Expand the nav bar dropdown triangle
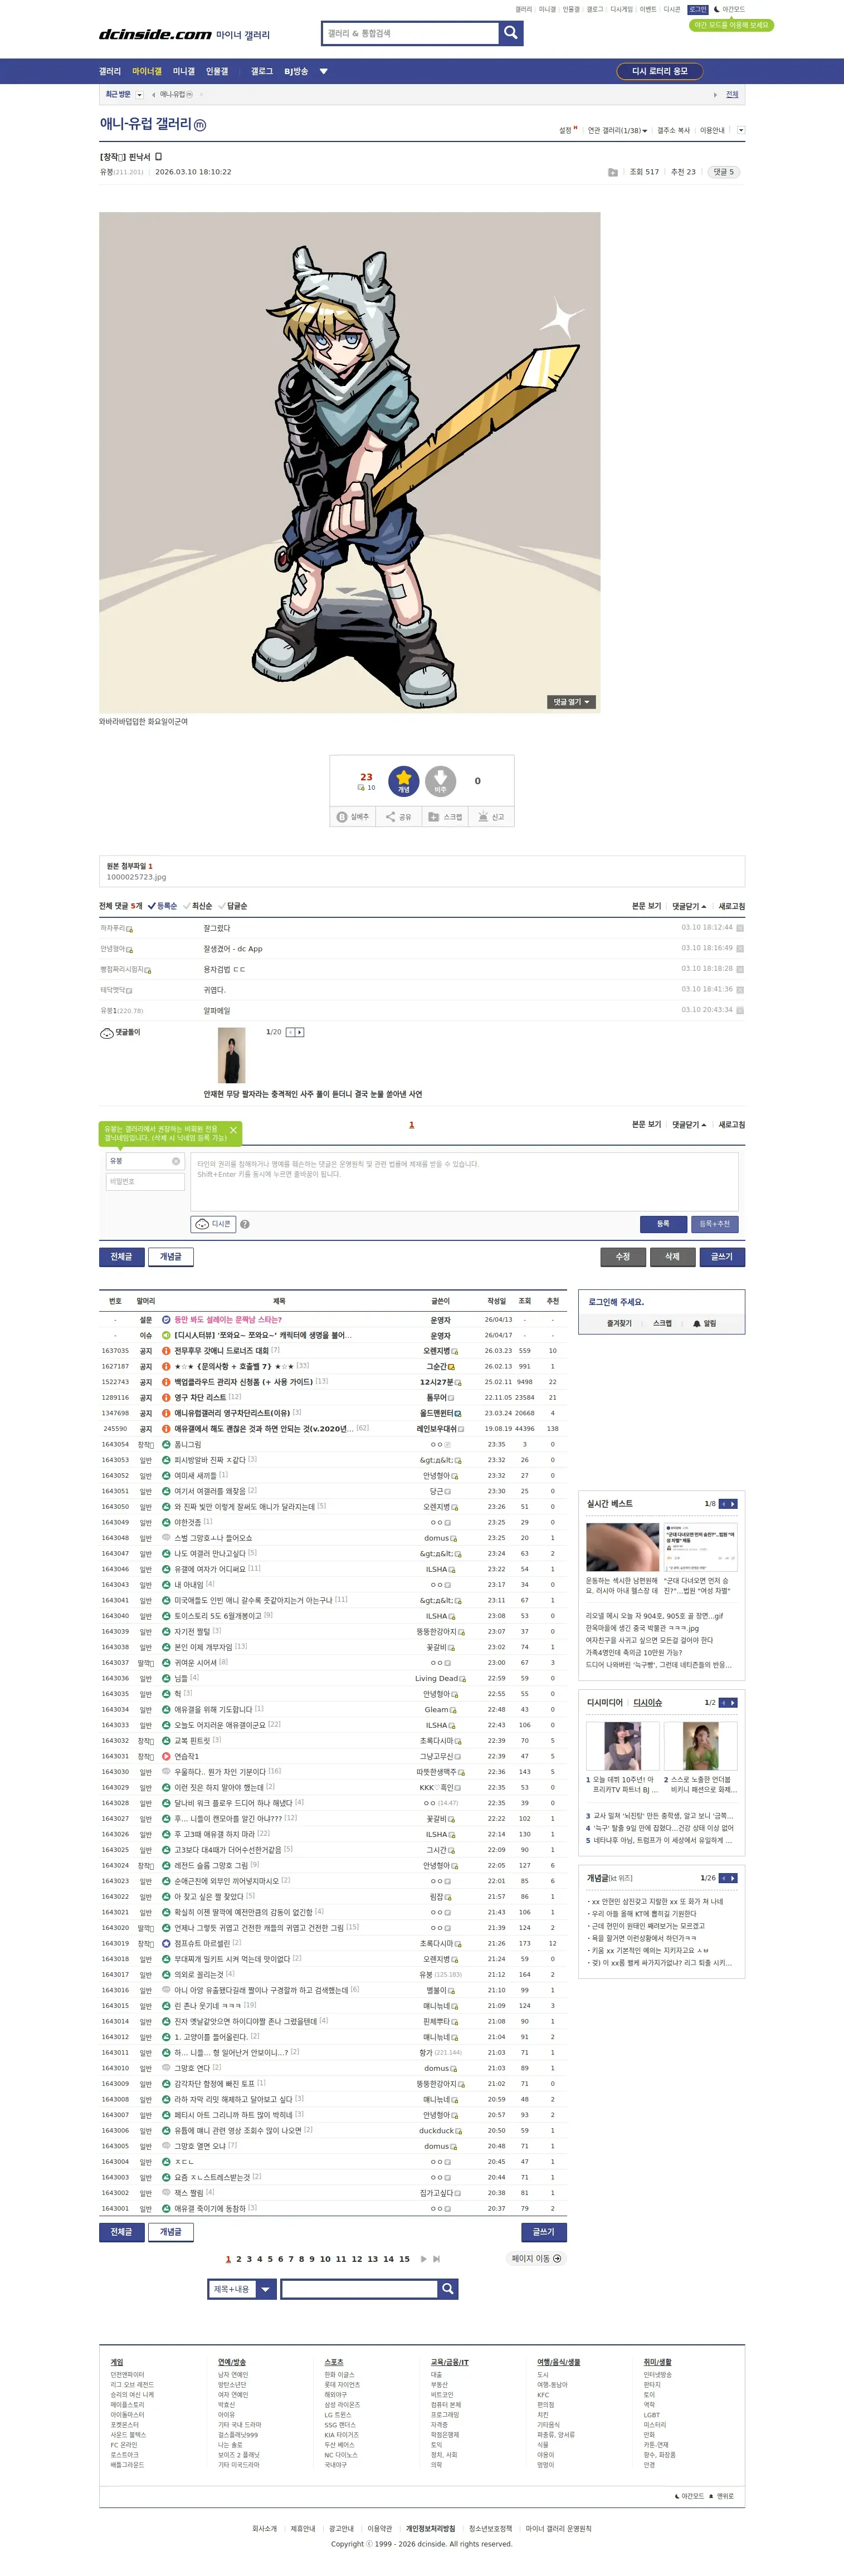This screenshot has height=2576, width=844. click(323, 72)
